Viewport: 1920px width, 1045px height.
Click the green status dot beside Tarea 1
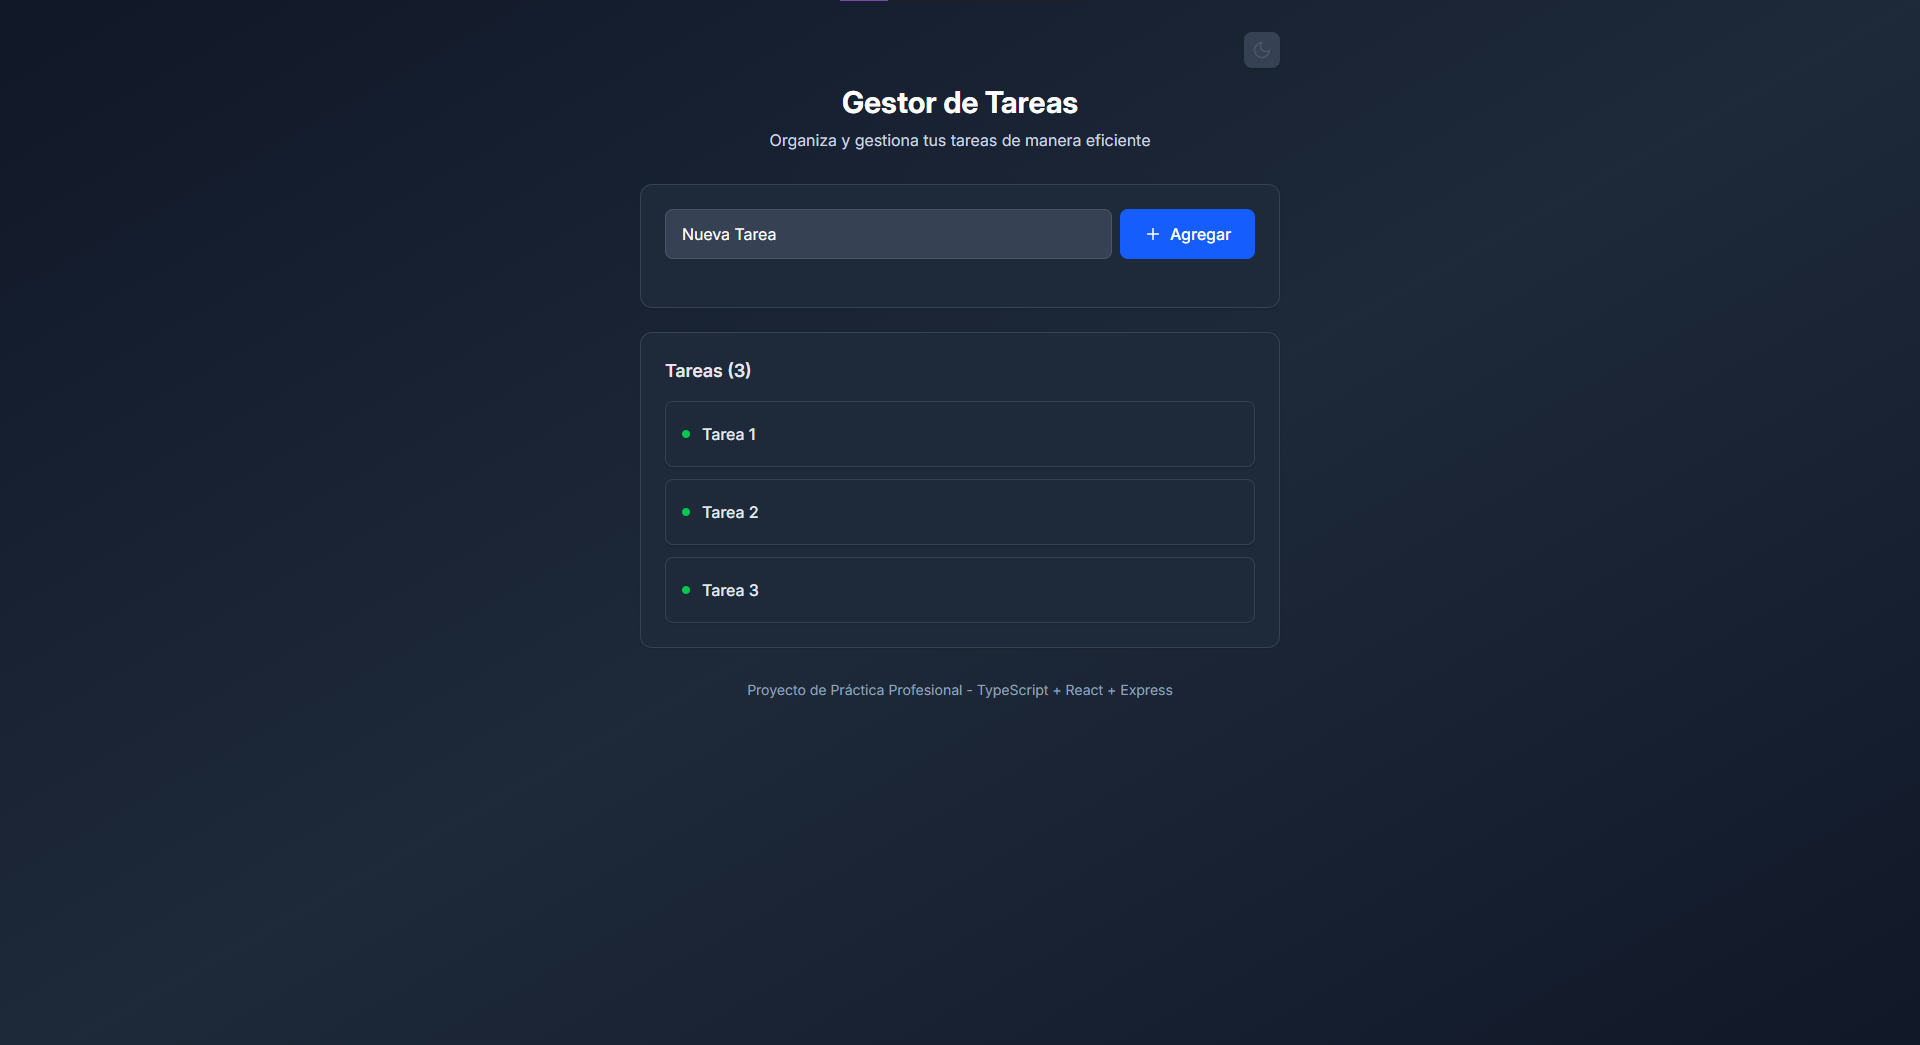tap(686, 434)
